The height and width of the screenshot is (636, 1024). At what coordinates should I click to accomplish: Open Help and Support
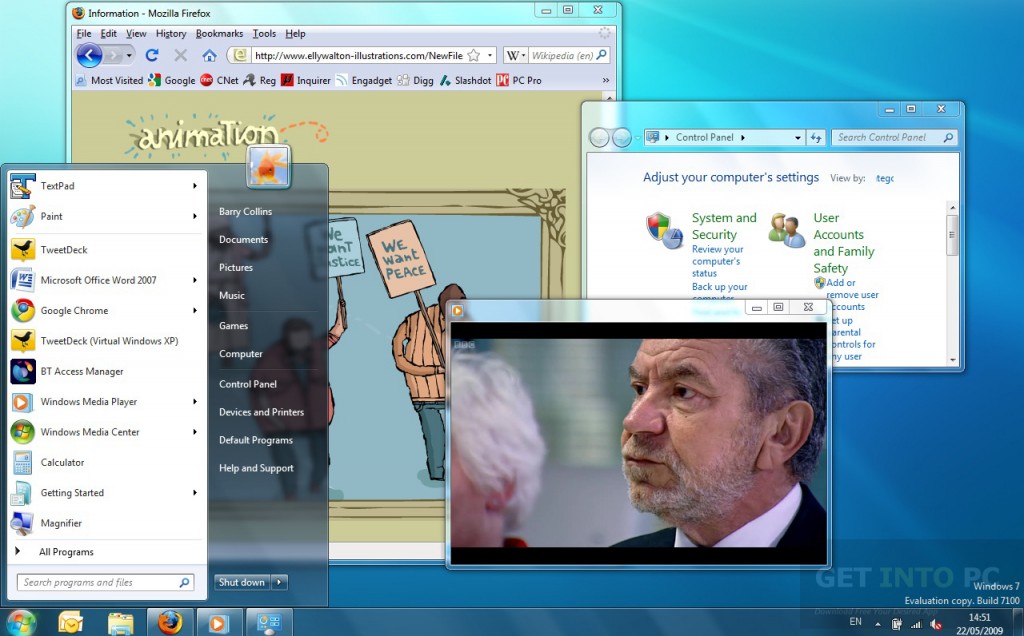click(256, 468)
